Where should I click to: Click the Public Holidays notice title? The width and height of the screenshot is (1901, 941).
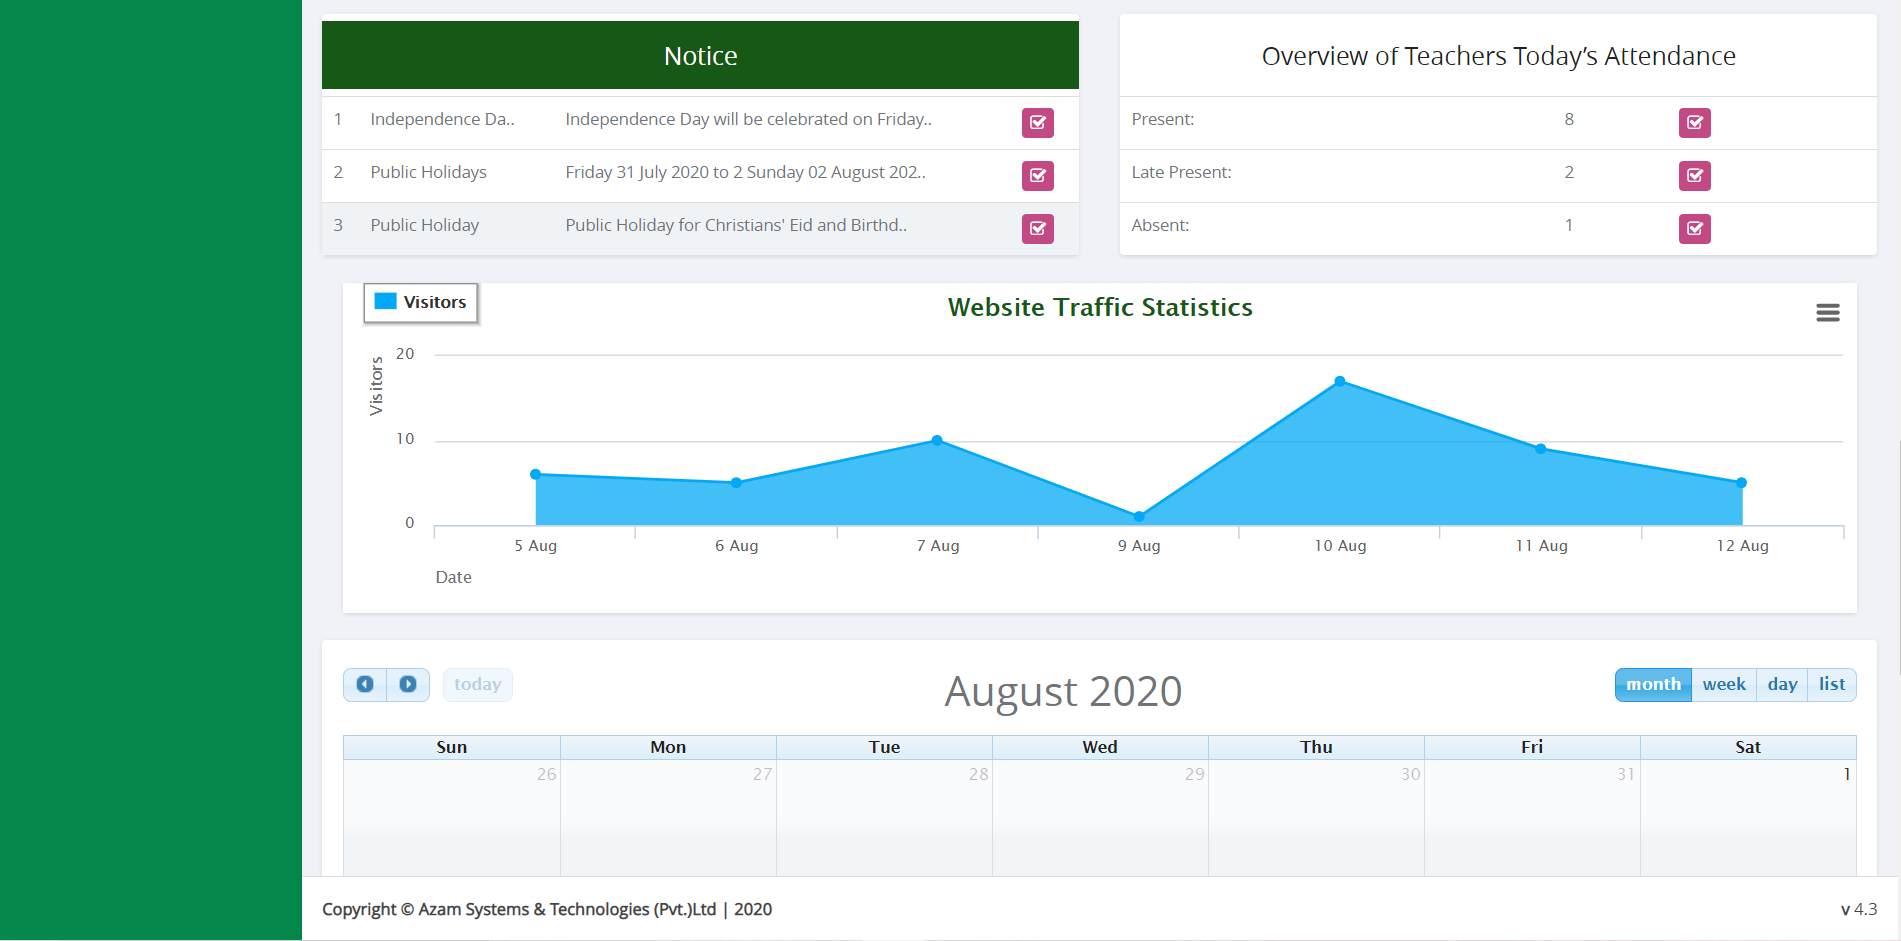click(428, 172)
